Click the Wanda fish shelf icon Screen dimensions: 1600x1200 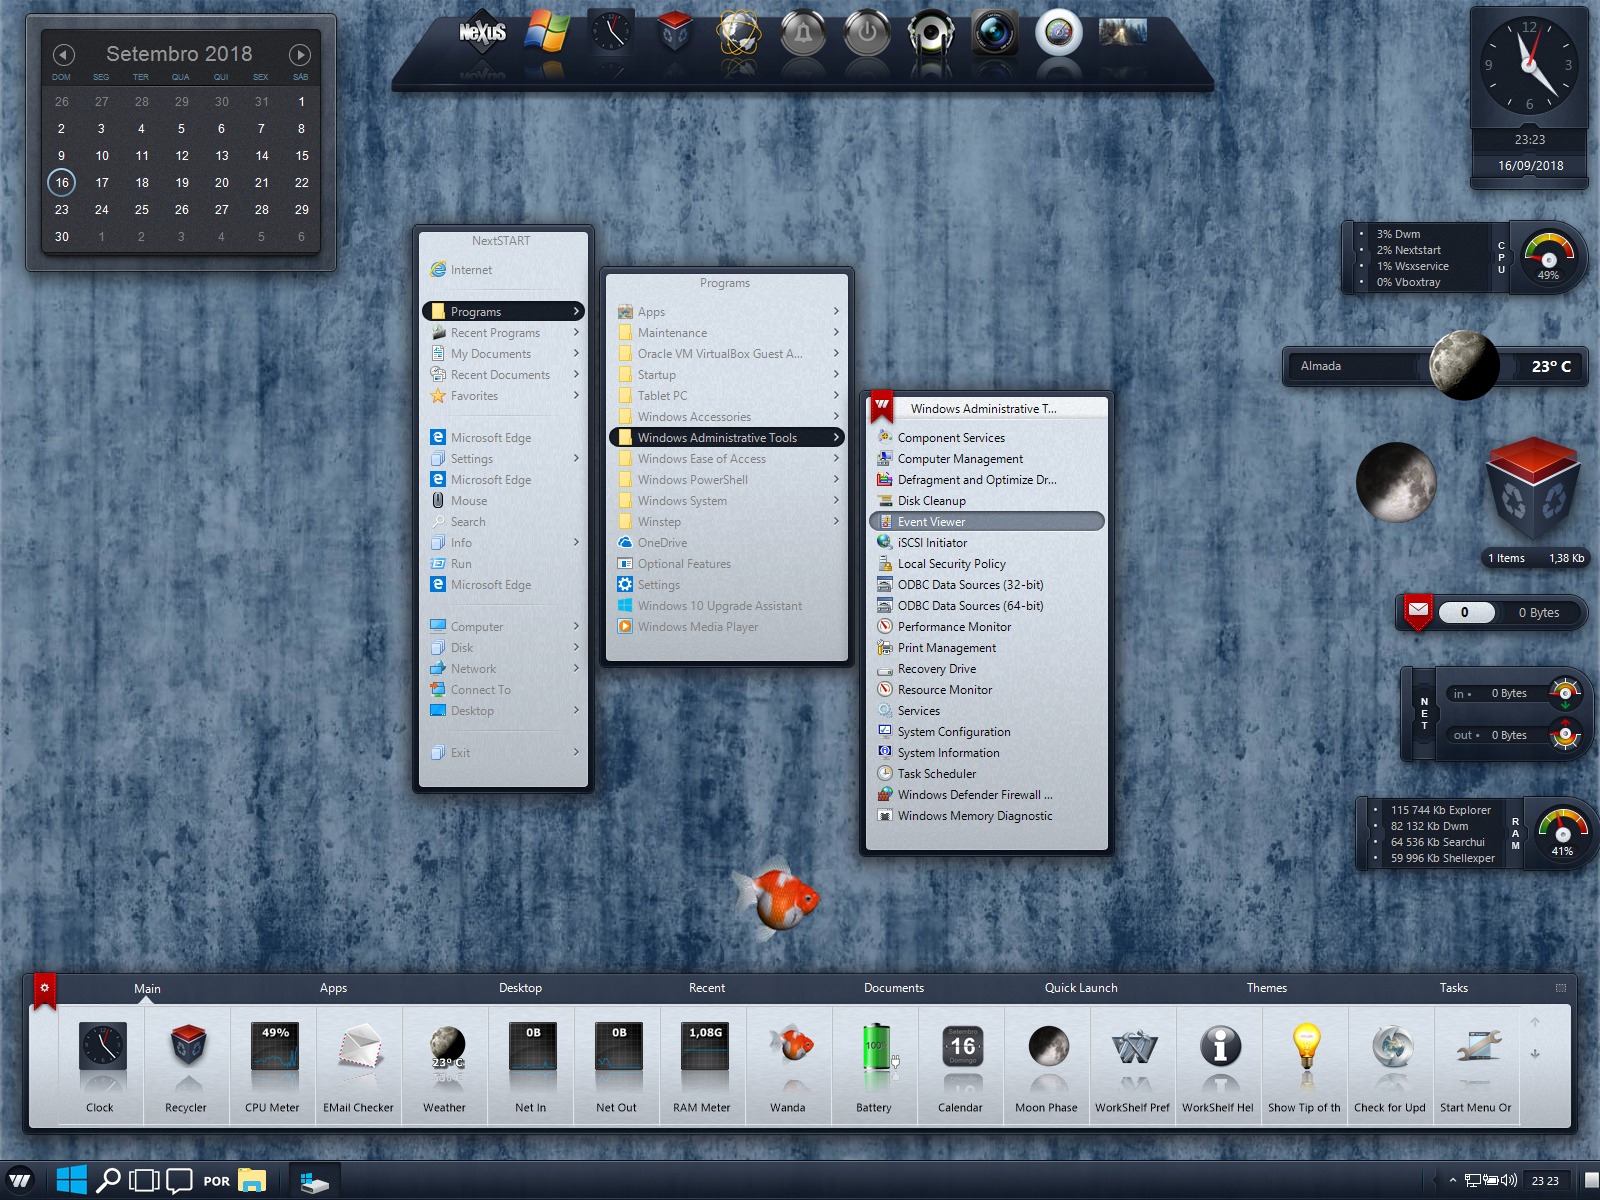pos(791,1044)
